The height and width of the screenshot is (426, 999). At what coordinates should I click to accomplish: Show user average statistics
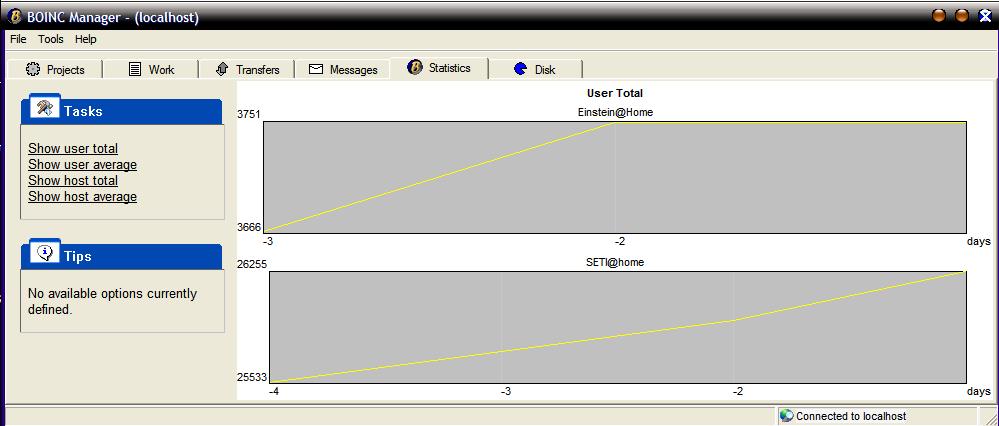pyautogui.click(x=82, y=165)
